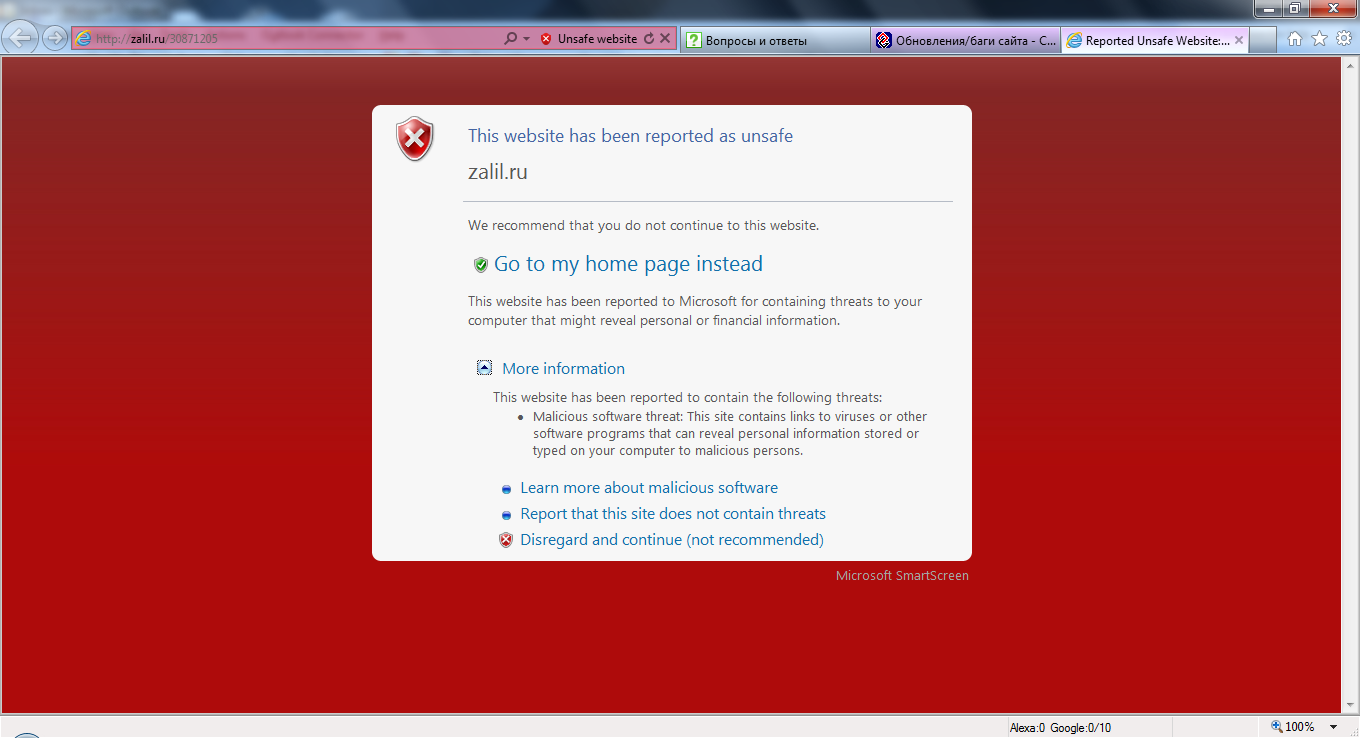Image resolution: width=1360 pixels, height=738 pixels.
Task: Click the scrollbar down arrow
Action: (1350, 706)
